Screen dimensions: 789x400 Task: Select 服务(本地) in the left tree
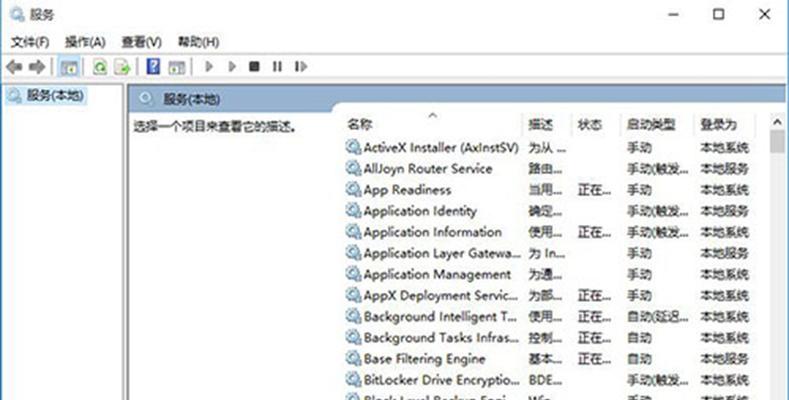click(55, 96)
